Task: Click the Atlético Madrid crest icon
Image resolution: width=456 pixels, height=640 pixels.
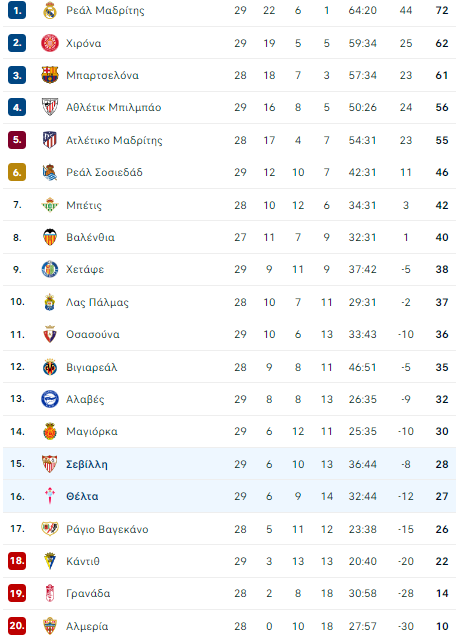Action: [x=50, y=140]
